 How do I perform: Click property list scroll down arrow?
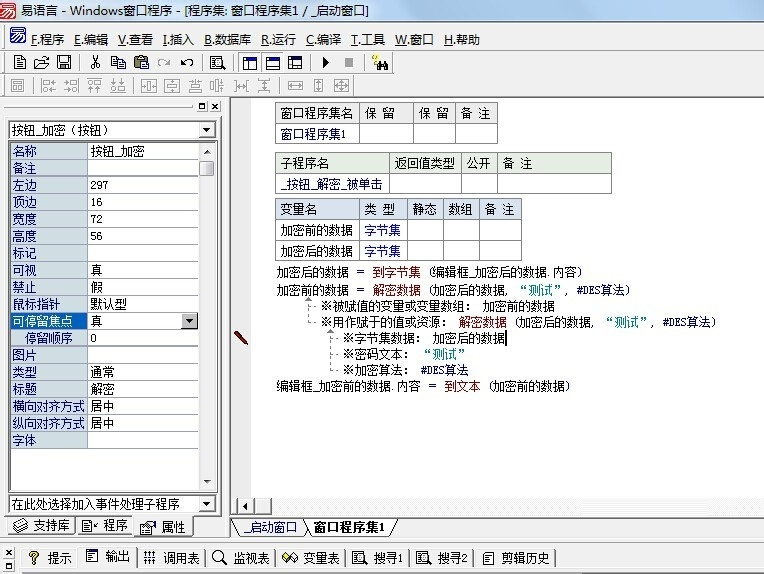coord(207,482)
